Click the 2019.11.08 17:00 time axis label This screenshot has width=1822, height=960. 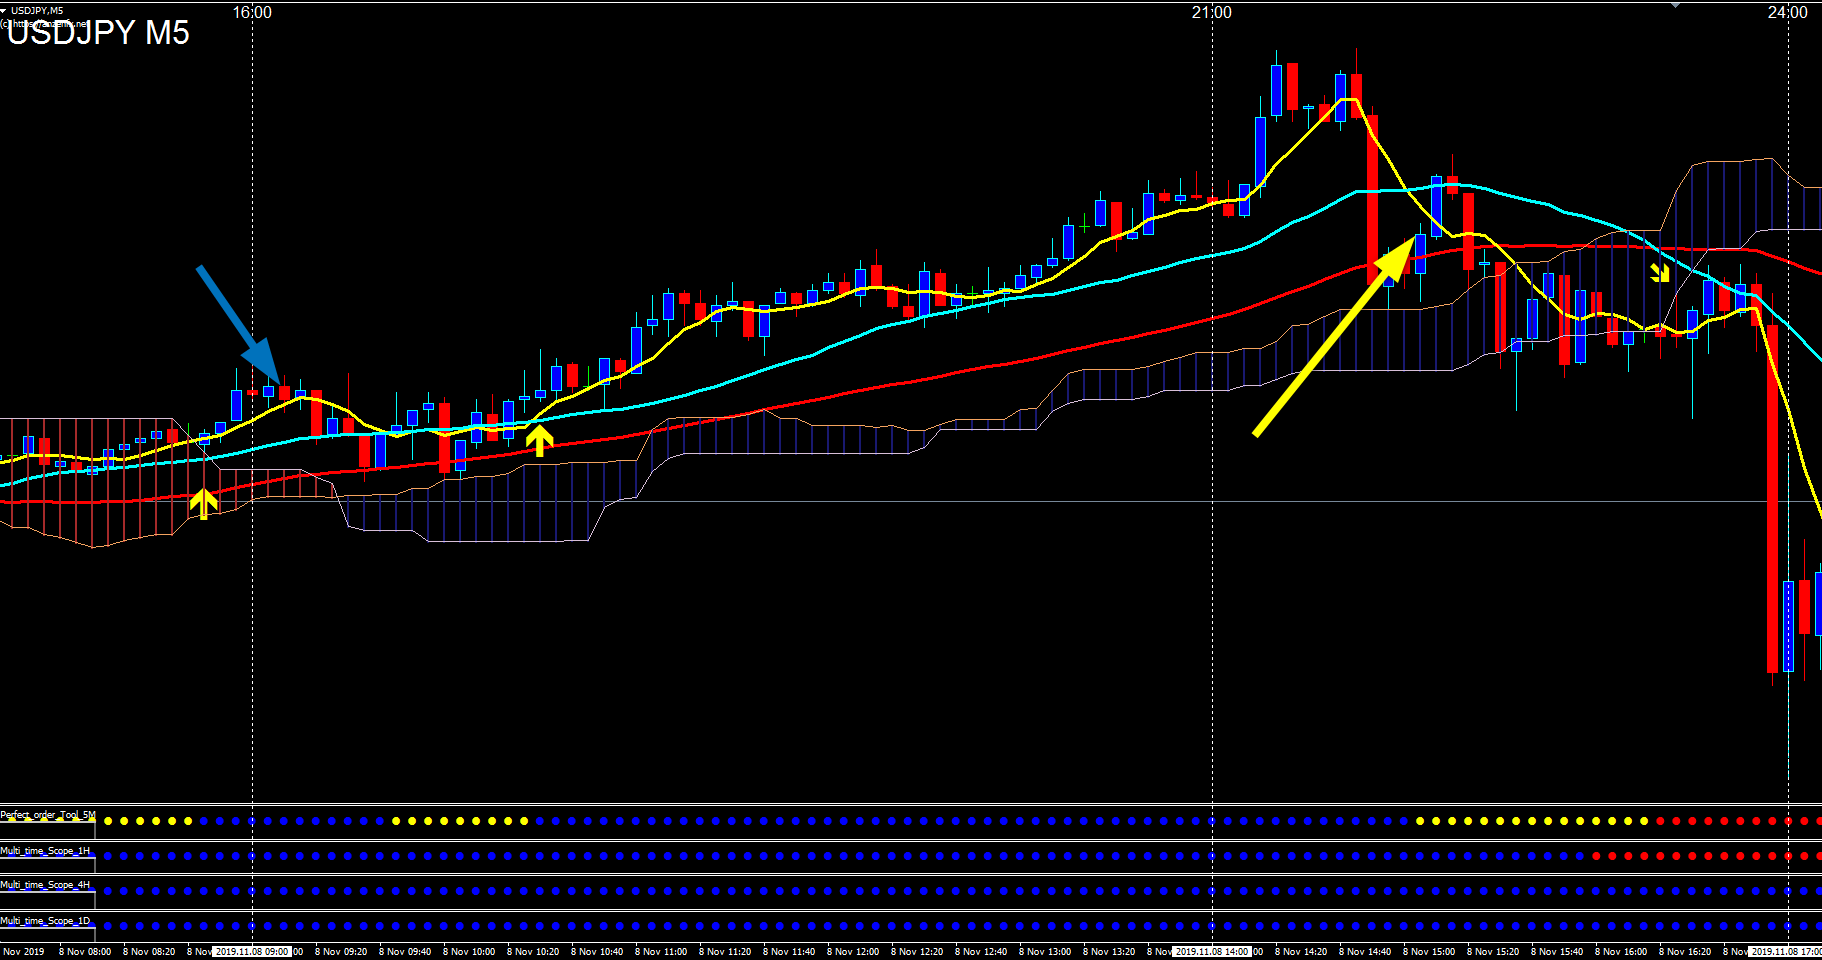[x=1786, y=952]
